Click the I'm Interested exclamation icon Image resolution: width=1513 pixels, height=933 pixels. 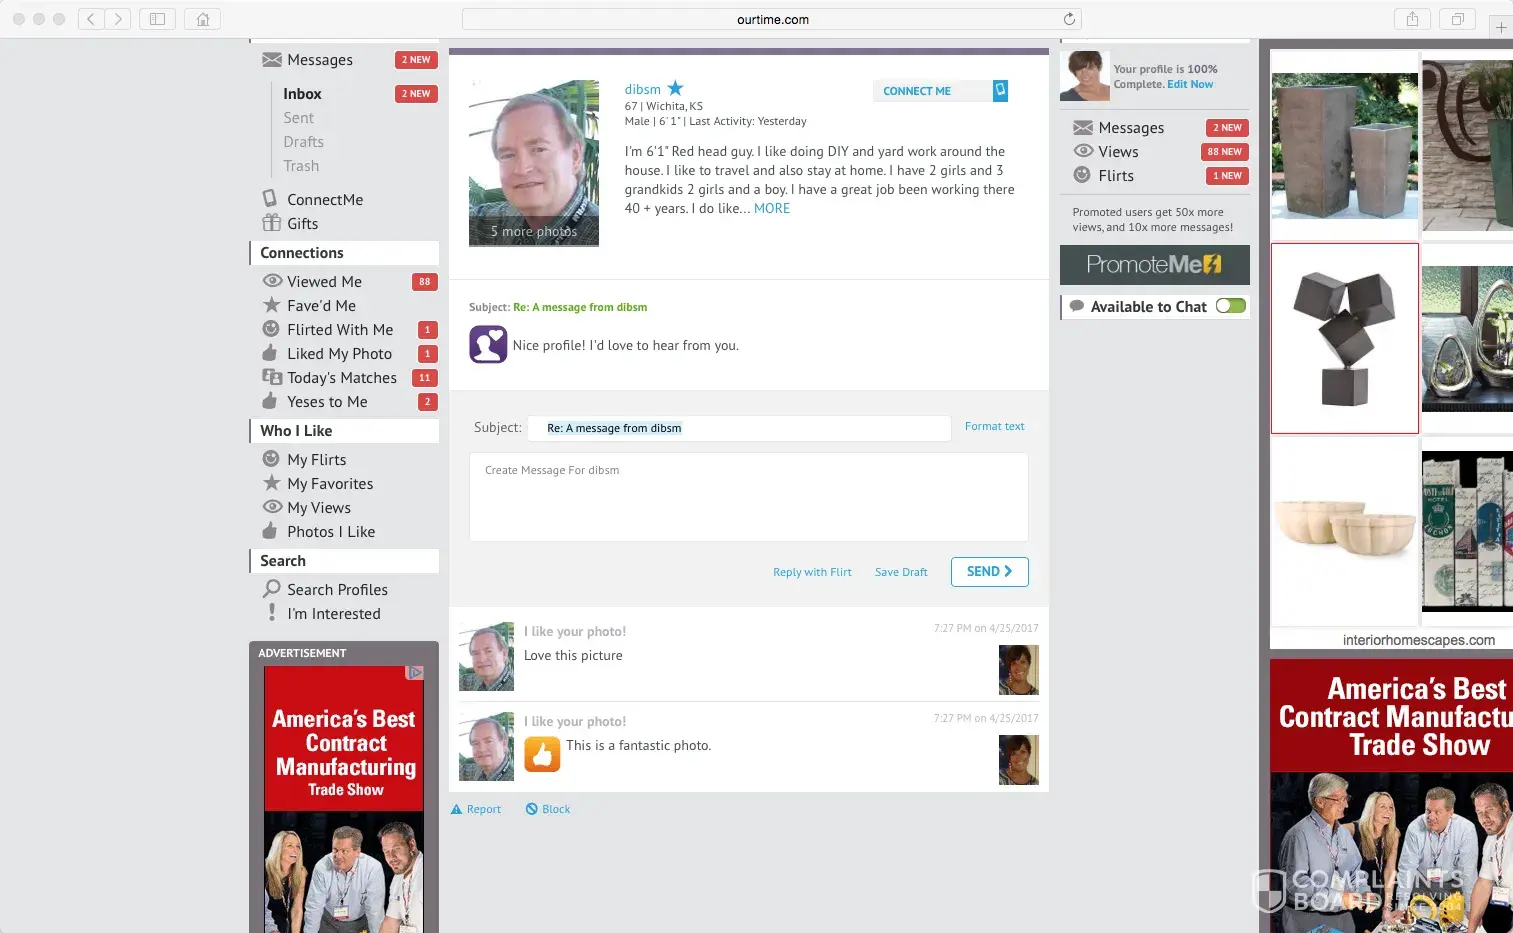pos(271,612)
